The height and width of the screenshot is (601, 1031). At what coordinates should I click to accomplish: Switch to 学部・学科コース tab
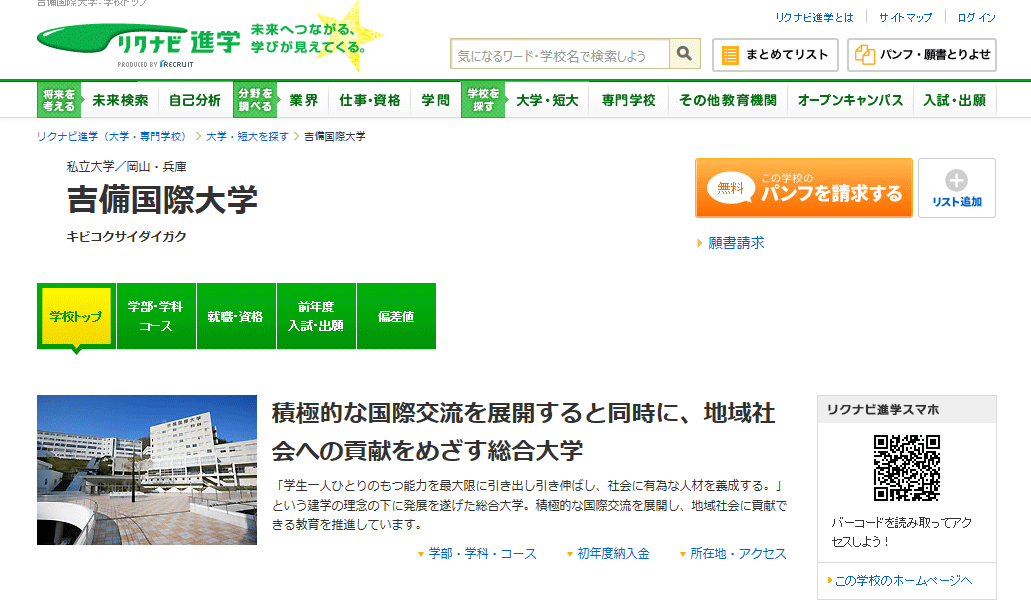pos(156,316)
